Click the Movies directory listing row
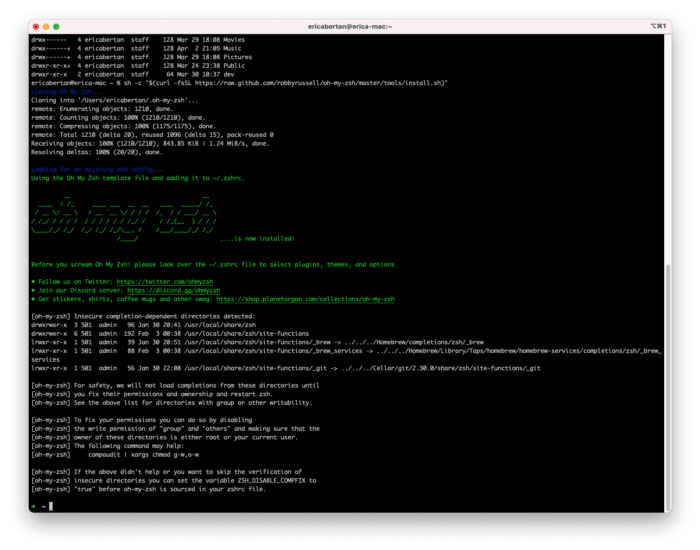The height and width of the screenshot is (550, 700). pyautogui.click(x=138, y=40)
